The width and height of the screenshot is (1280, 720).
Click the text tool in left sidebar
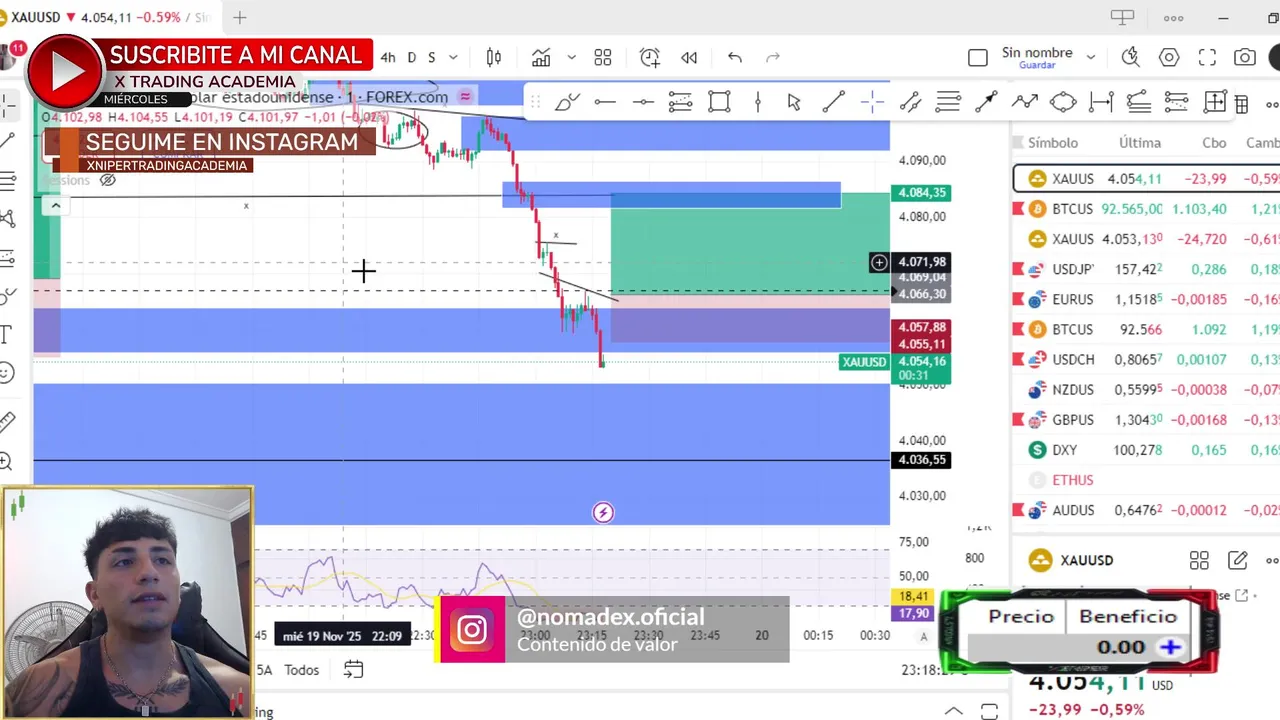tap(6, 334)
